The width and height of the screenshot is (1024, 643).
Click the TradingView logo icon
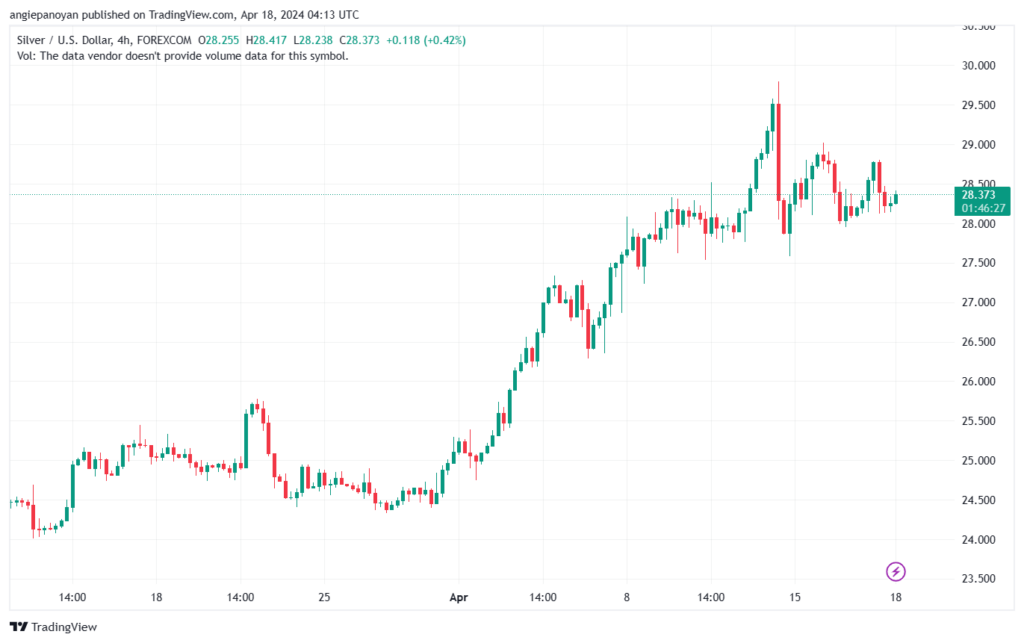pos(19,627)
